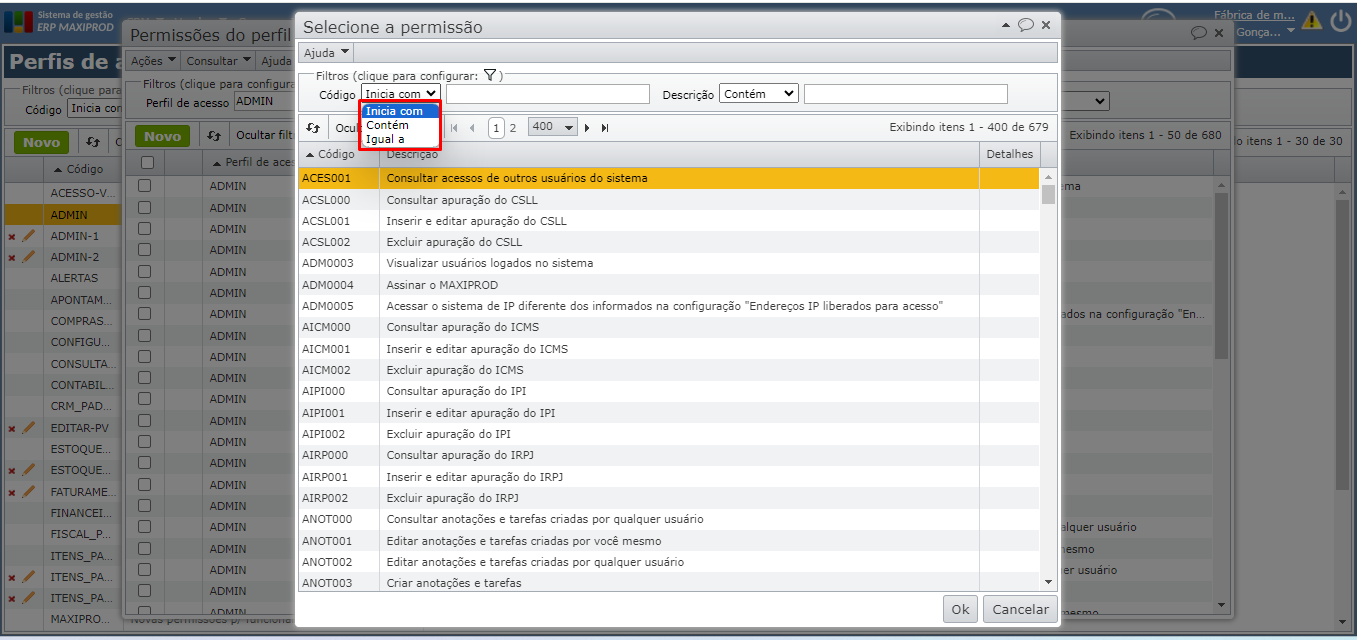
Task: Go to next page of permissions
Action: coord(587,128)
